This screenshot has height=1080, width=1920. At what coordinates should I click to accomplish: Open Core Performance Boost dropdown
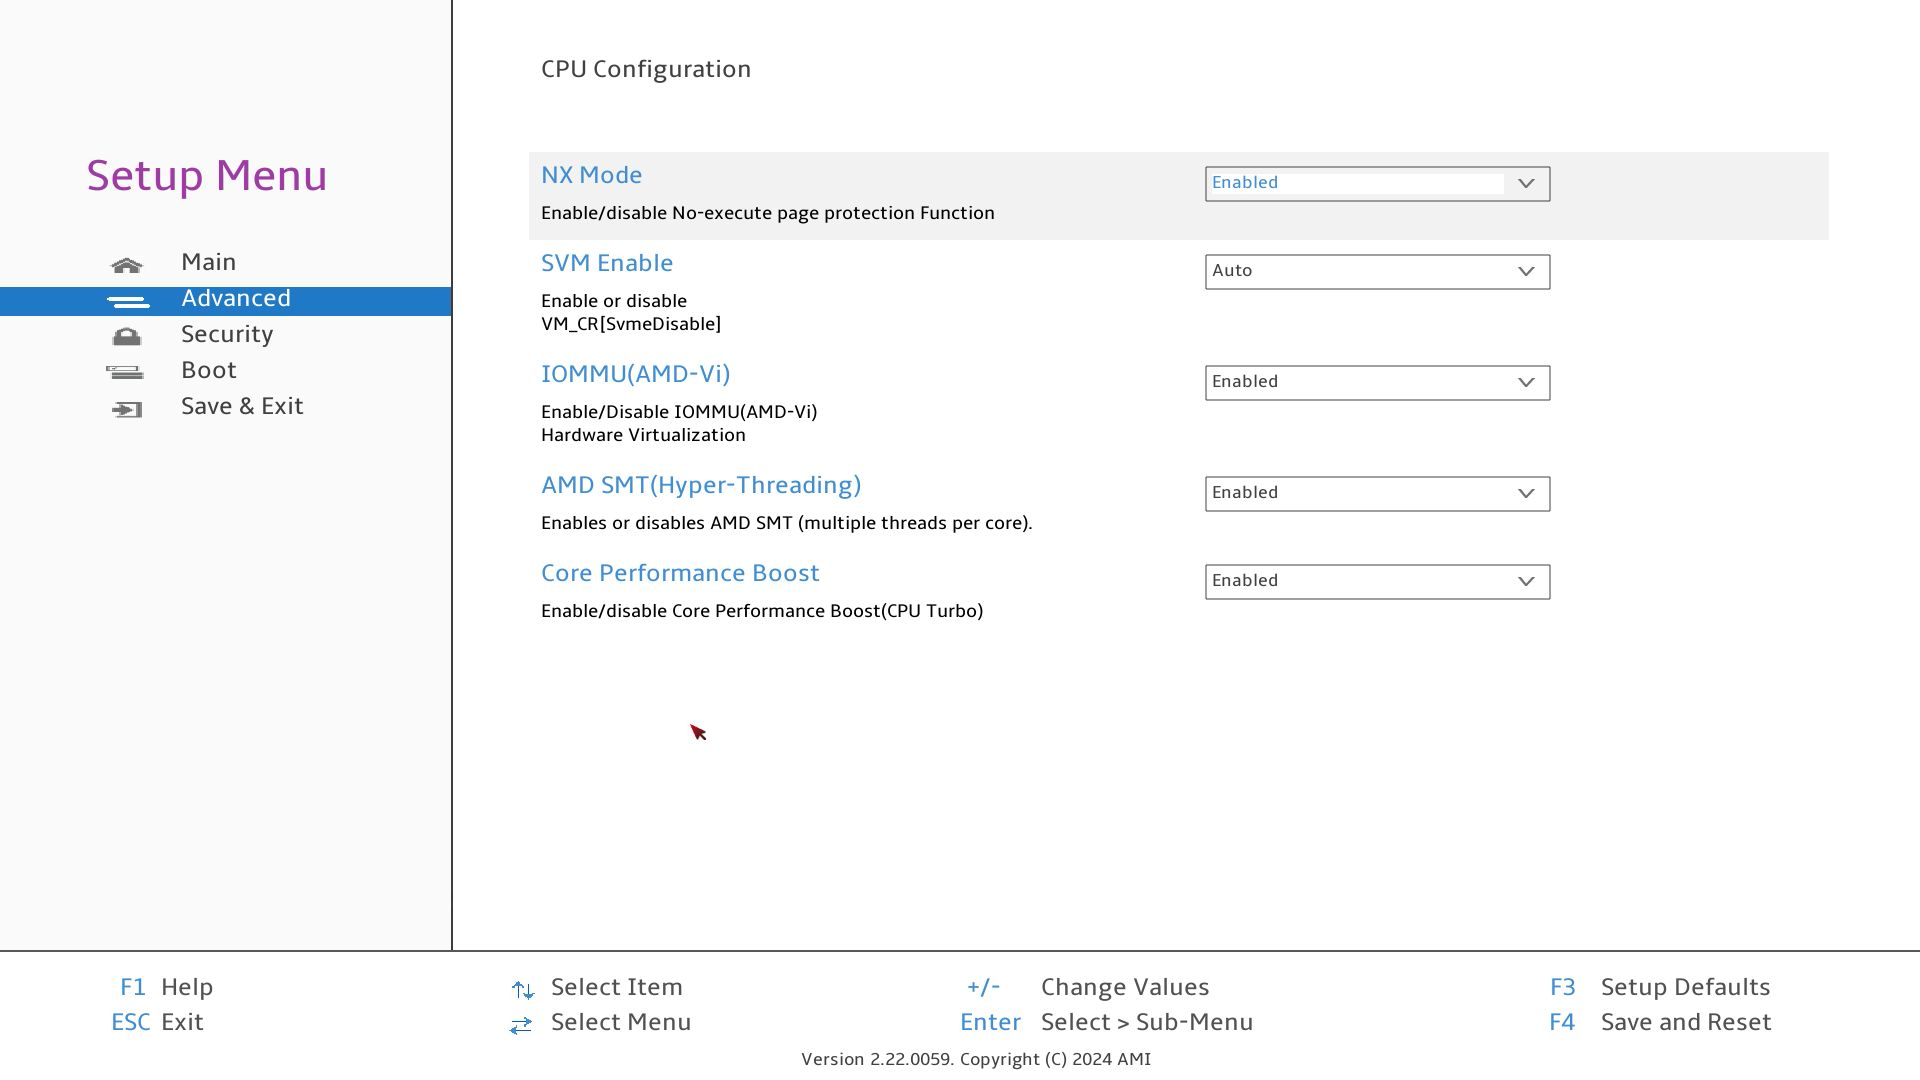(x=1376, y=582)
